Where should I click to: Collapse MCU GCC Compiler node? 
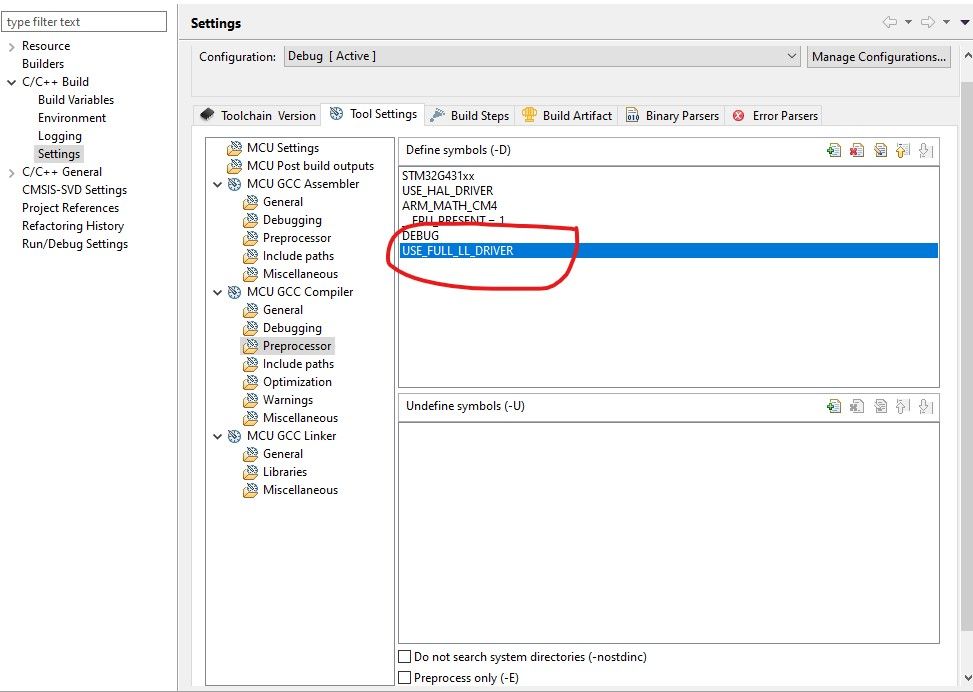click(x=217, y=292)
